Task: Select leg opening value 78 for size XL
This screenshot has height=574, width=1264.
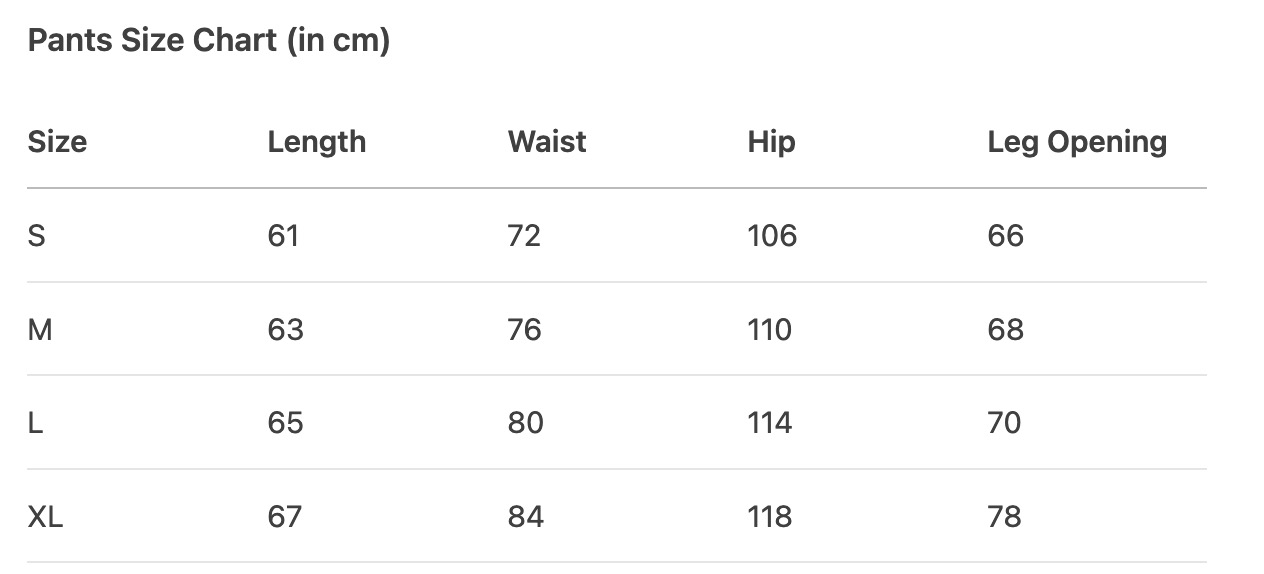Action: [1004, 517]
